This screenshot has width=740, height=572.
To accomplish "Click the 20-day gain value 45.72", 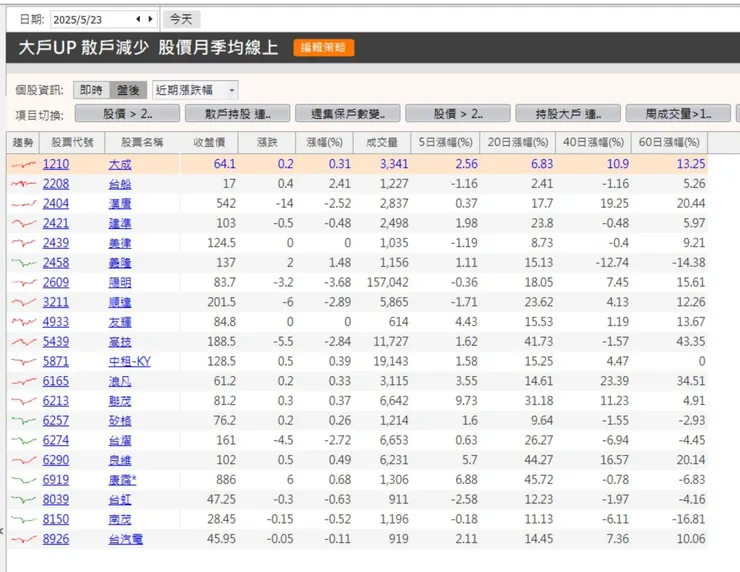I will point(538,480).
